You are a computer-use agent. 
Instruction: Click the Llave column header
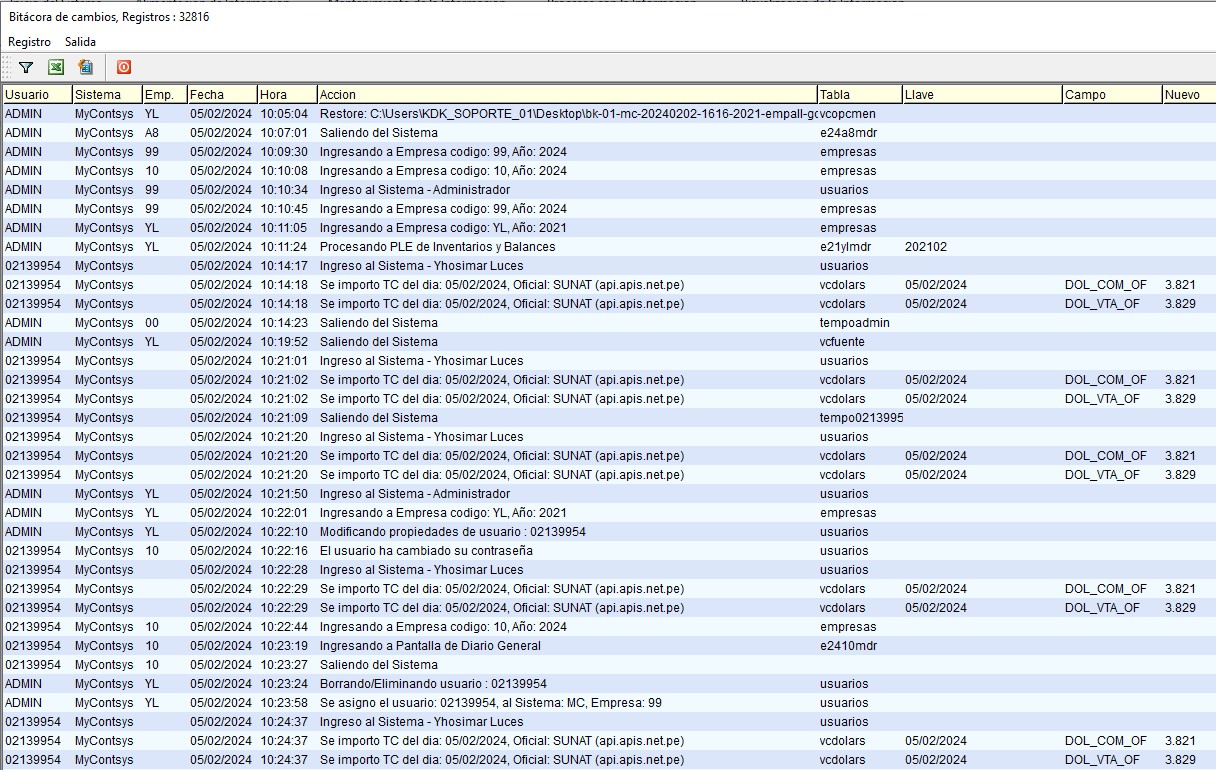tap(980, 94)
